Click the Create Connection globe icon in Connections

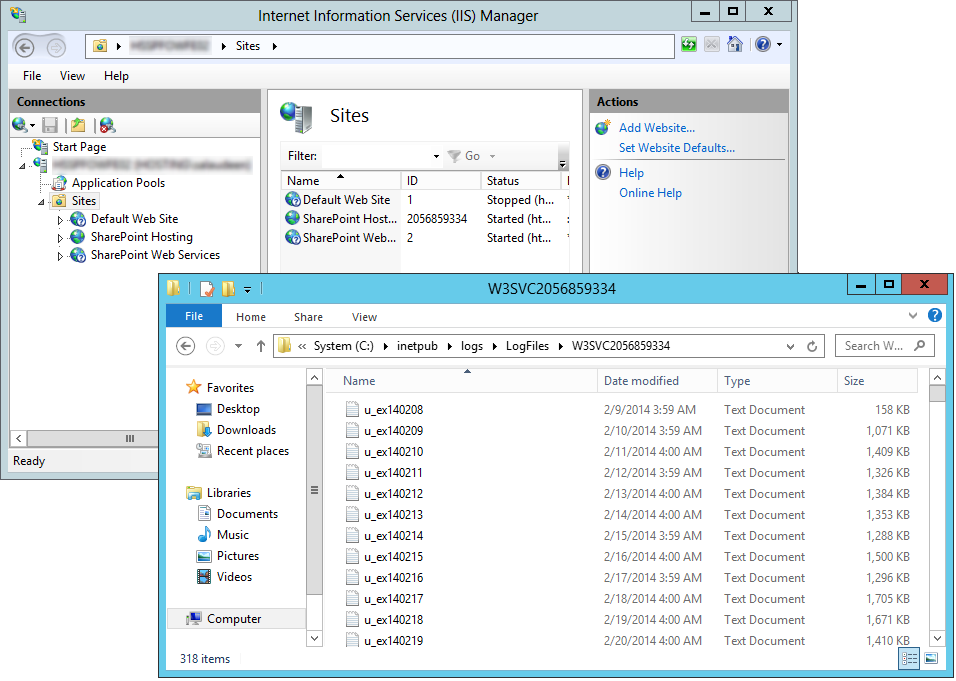point(20,125)
